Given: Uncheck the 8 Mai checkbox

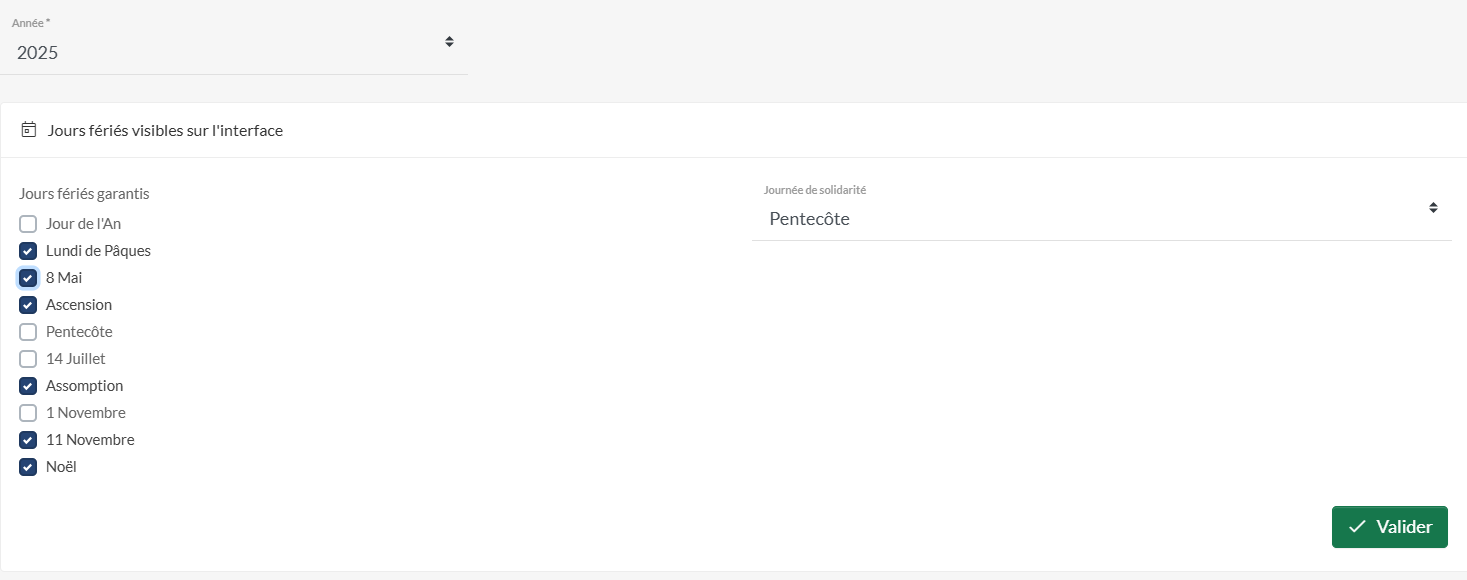Looking at the screenshot, I should 28,278.
